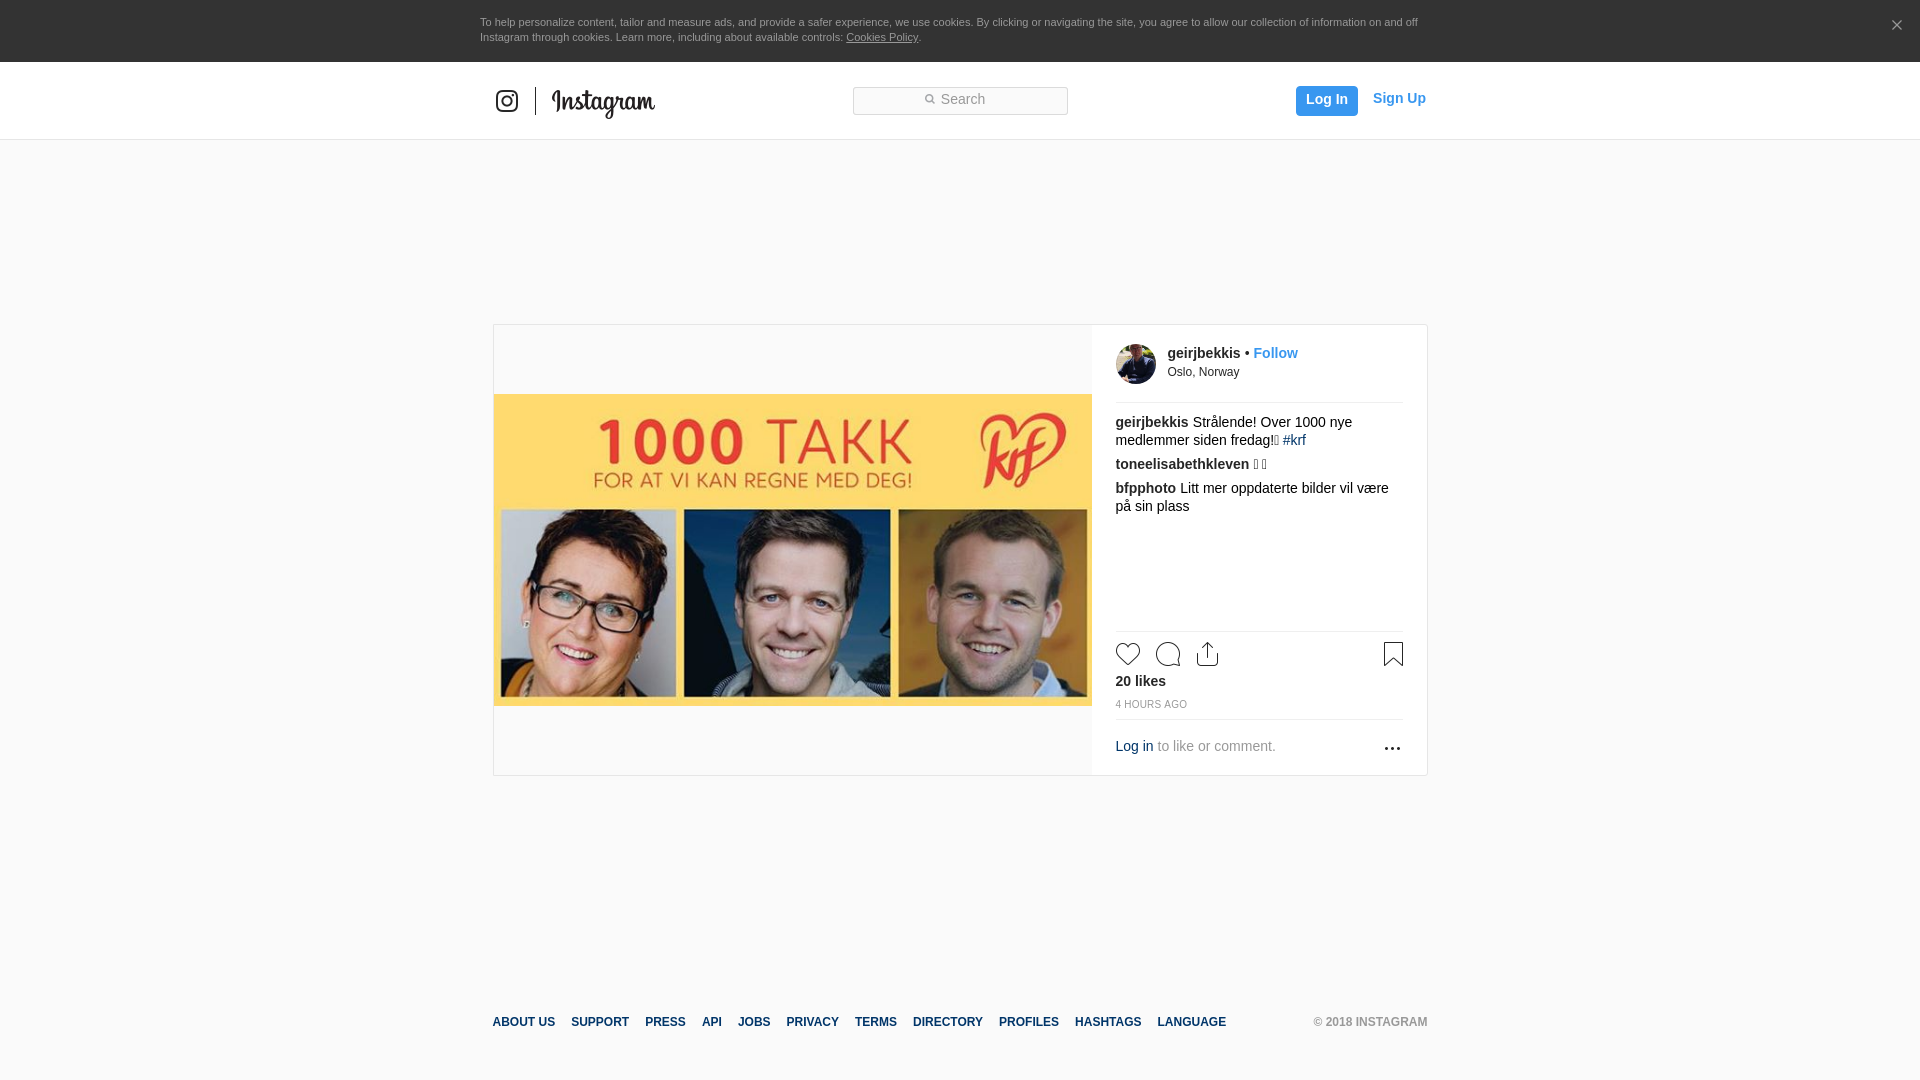
Task: Open the ABOUT US footer link
Action: click(523, 1022)
